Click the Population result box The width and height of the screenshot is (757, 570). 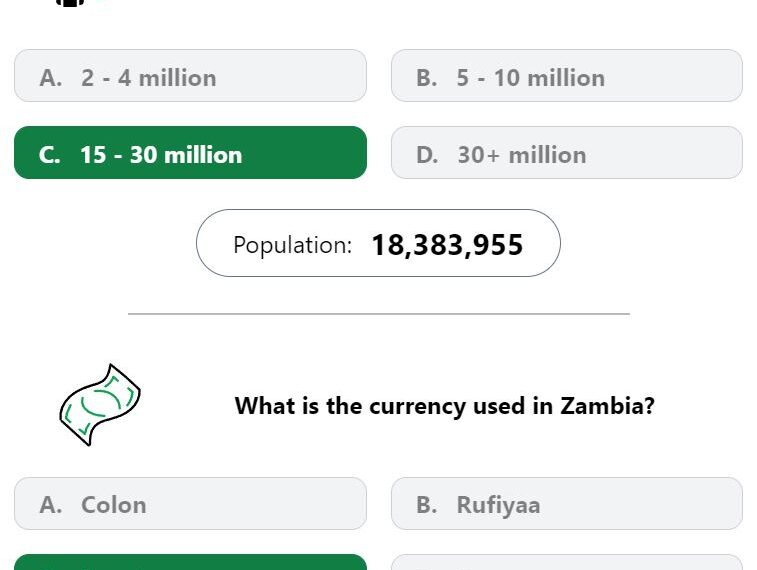pyautogui.click(x=378, y=243)
